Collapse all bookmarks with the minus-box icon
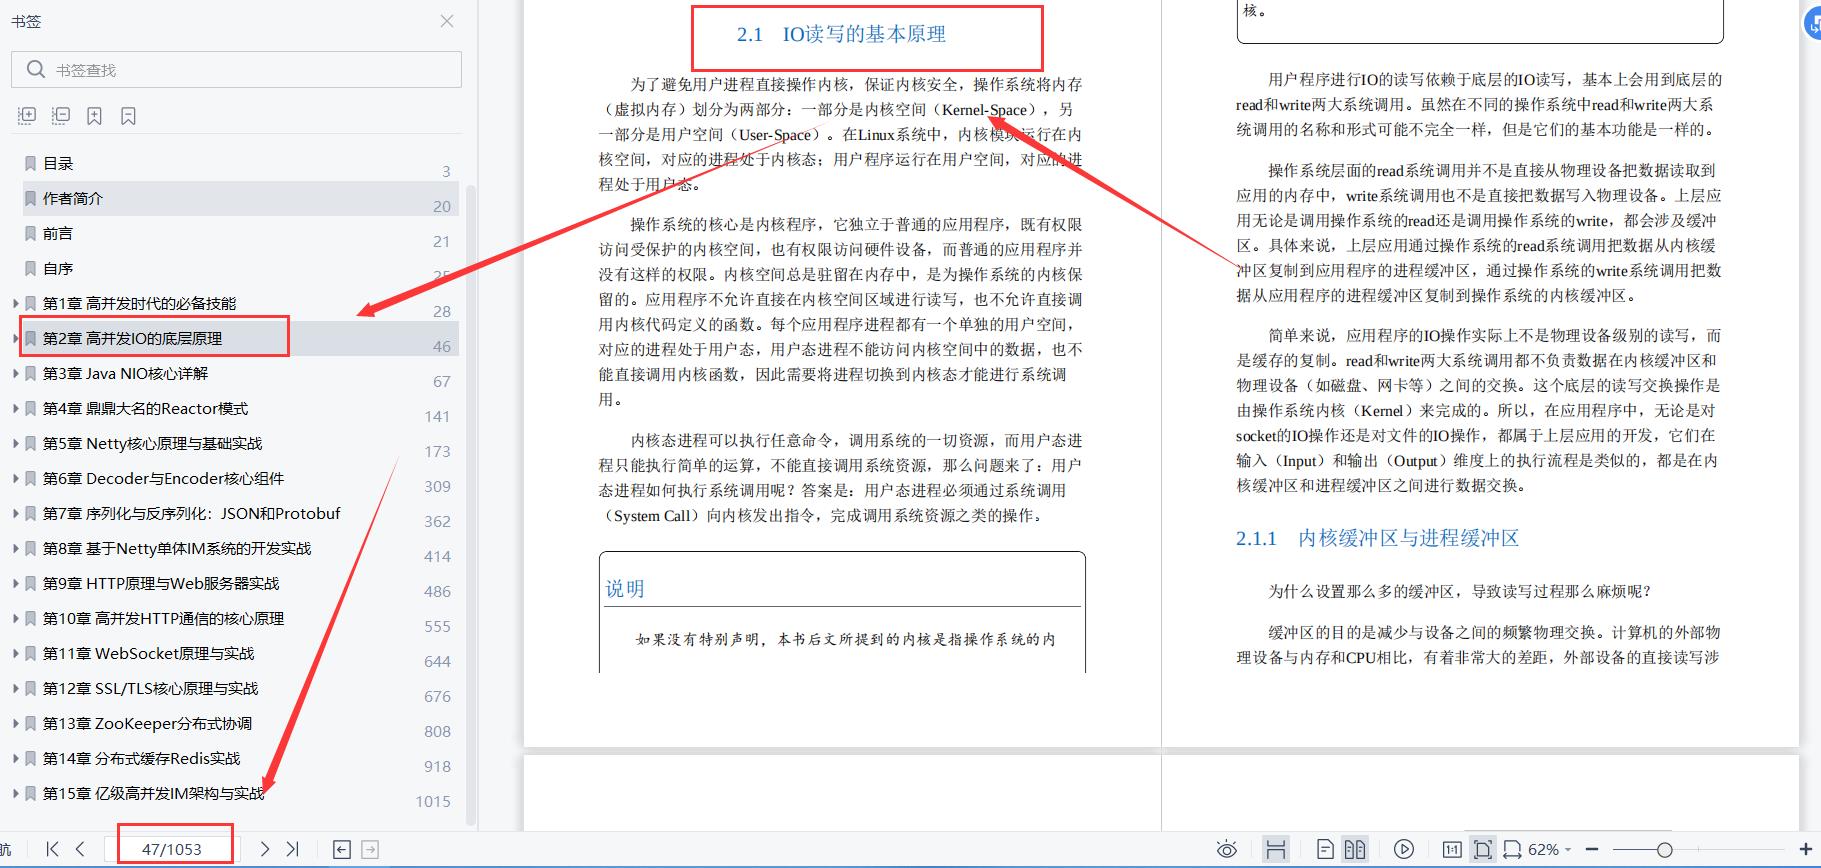 [x=61, y=116]
